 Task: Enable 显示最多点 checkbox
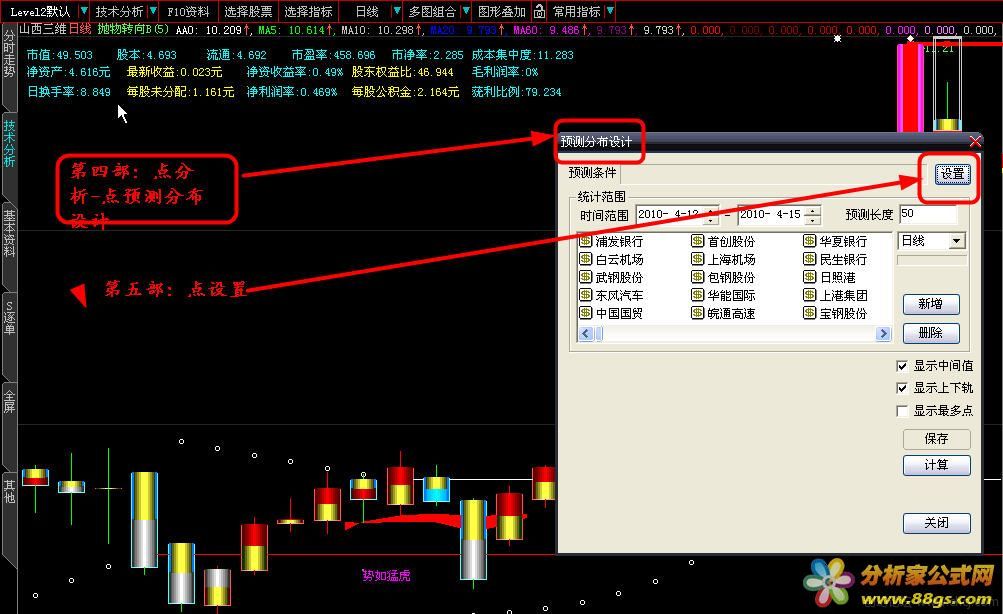pyautogui.click(x=902, y=411)
